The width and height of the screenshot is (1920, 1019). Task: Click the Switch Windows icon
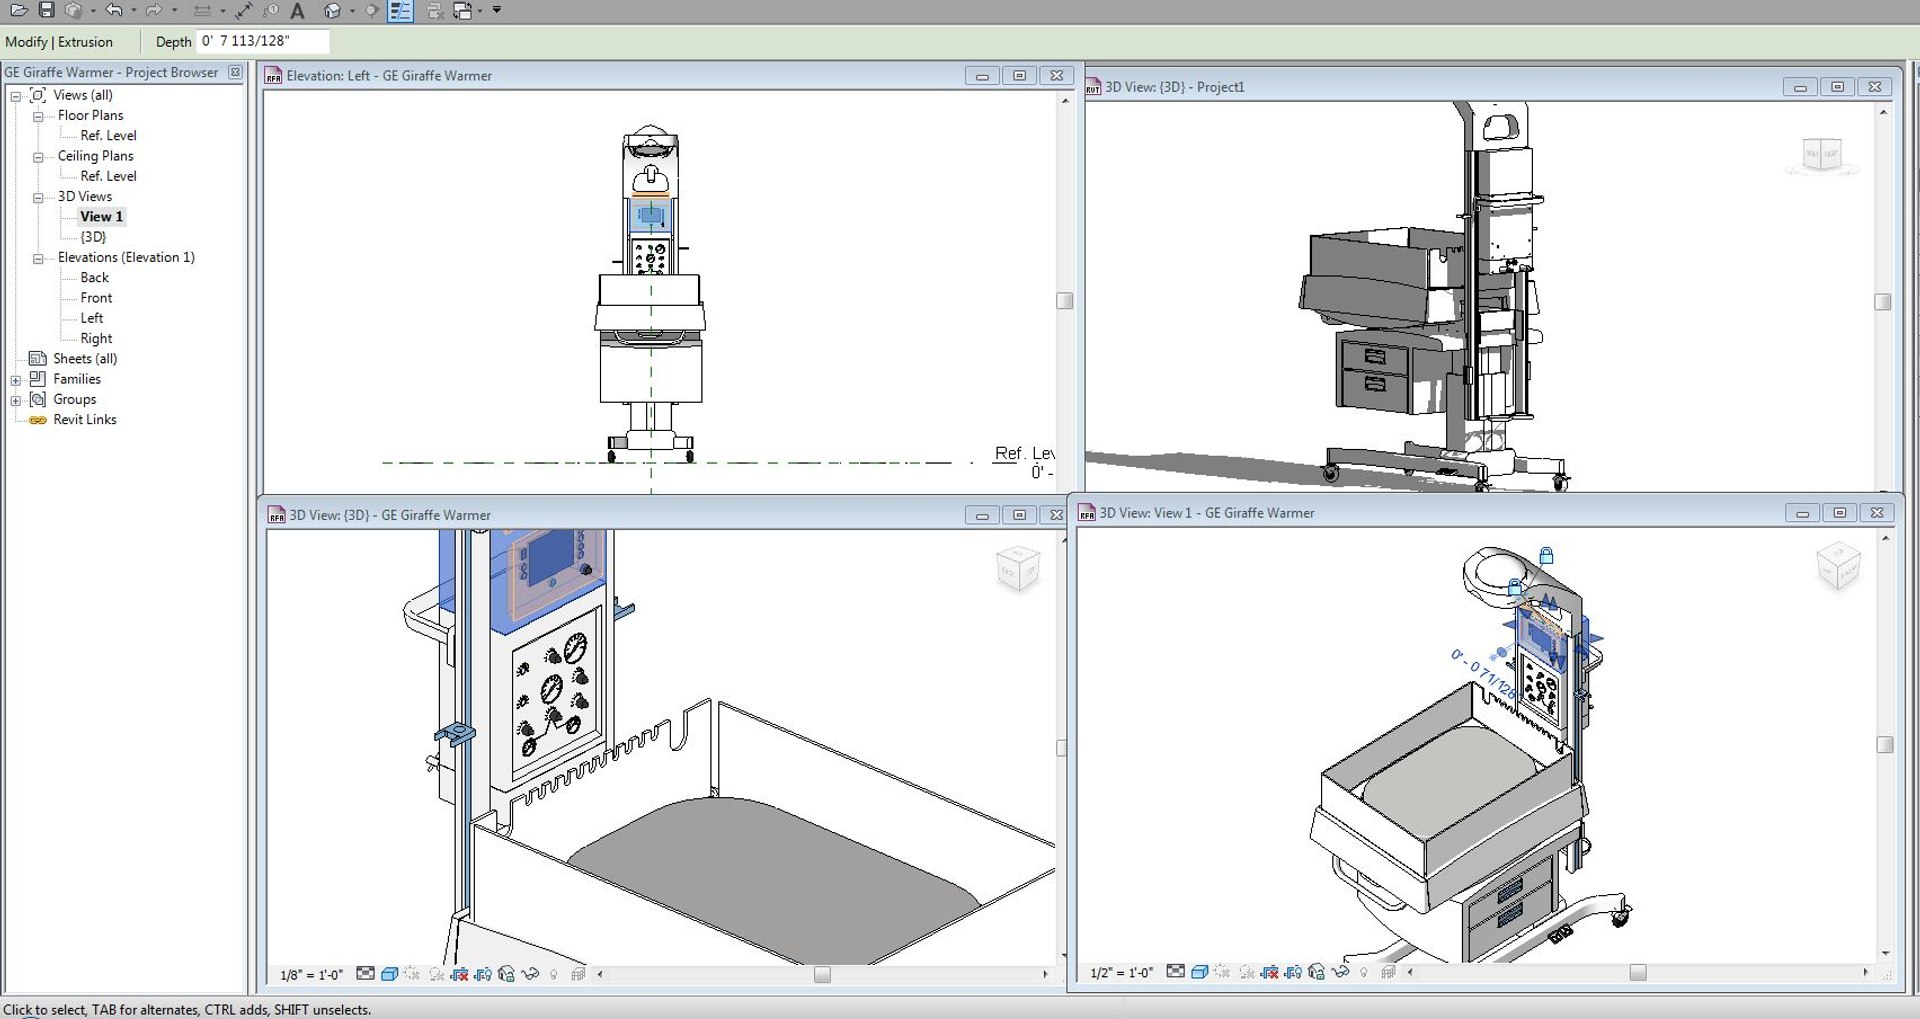tap(462, 11)
